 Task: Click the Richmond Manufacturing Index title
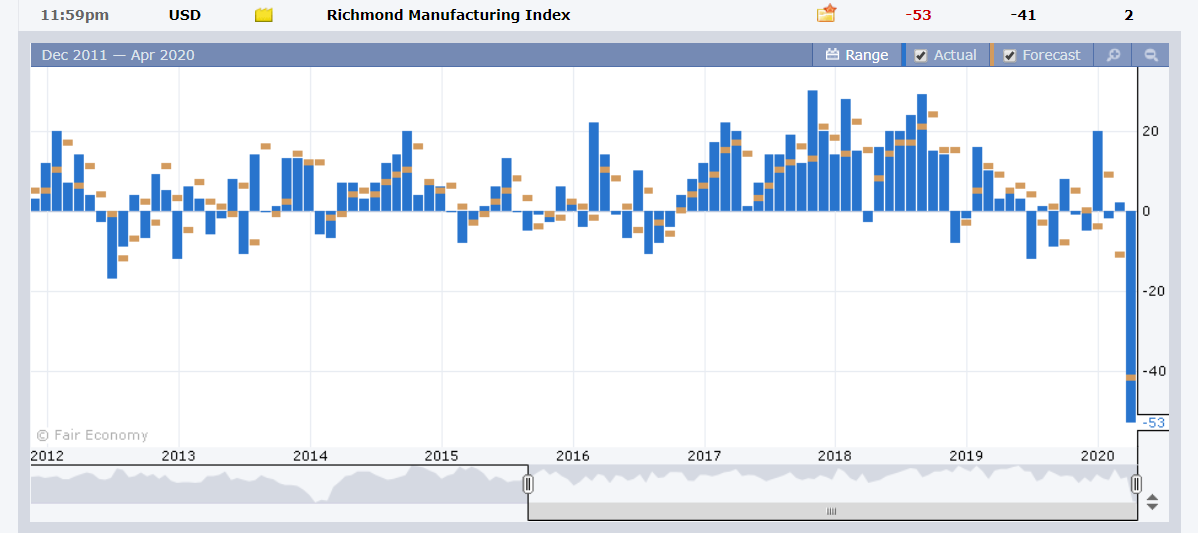448,15
